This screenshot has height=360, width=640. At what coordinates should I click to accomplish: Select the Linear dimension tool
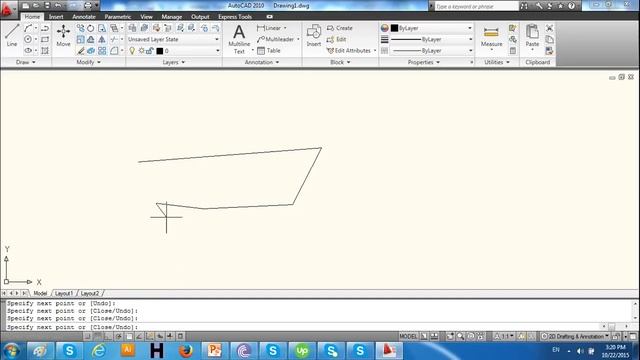269,28
